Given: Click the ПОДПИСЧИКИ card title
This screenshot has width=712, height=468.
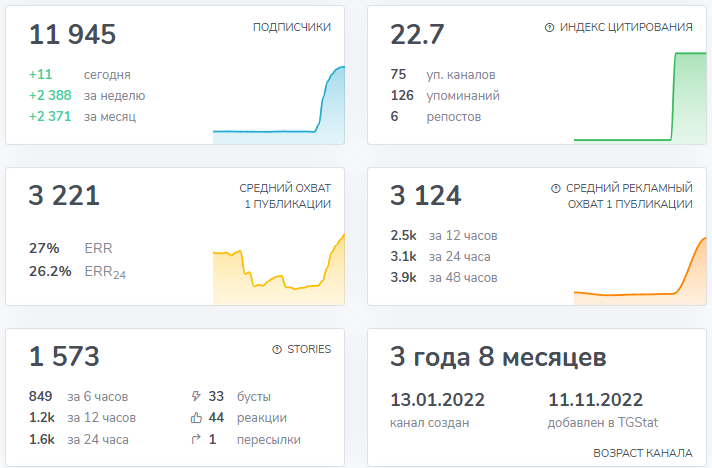Looking at the screenshot, I should point(291,28).
